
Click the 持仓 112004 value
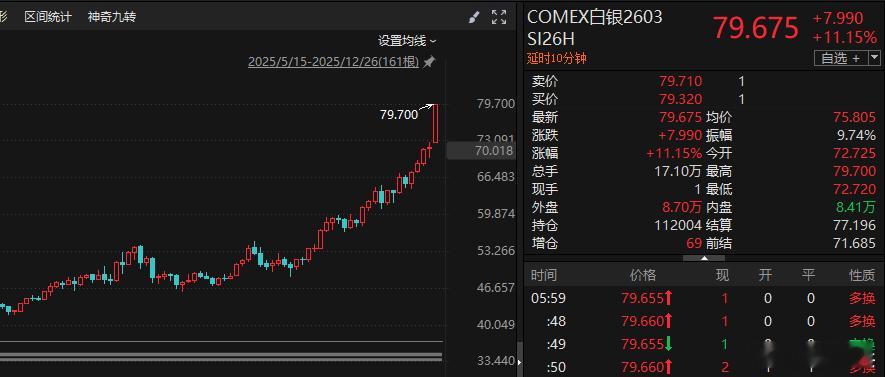[678, 225]
